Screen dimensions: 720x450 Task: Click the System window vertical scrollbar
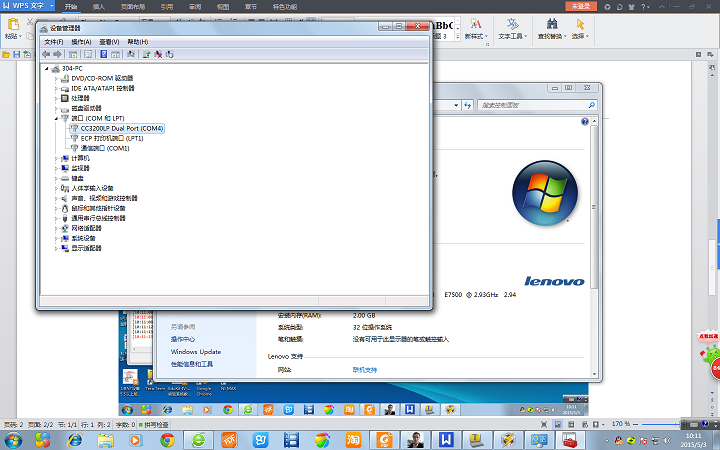tap(594, 207)
